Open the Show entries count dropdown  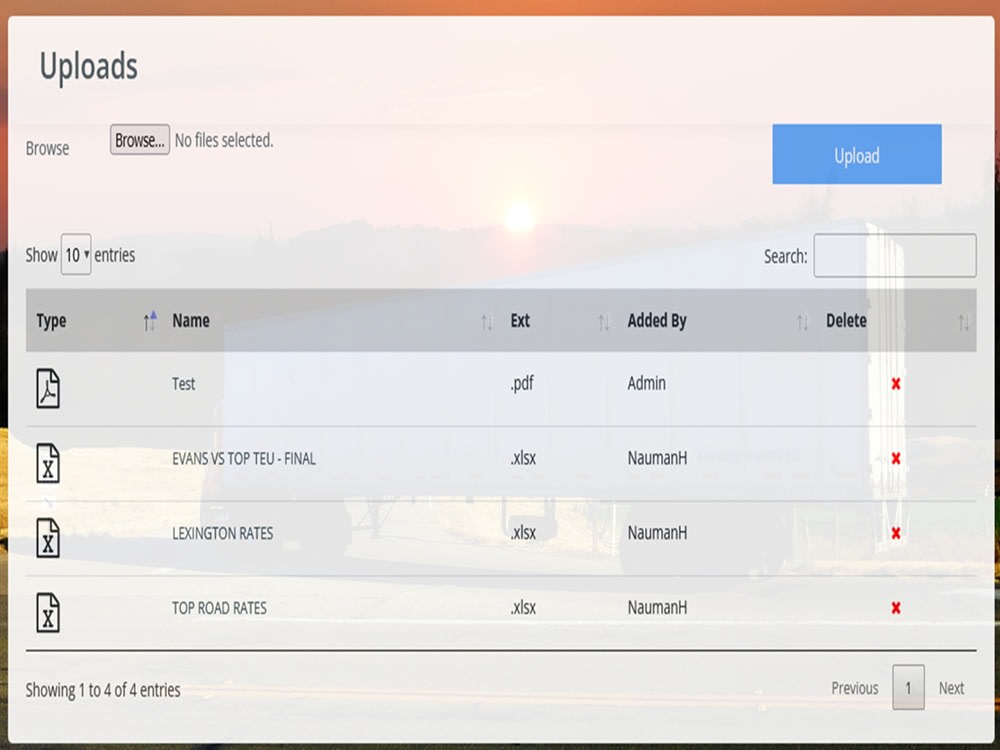point(76,254)
